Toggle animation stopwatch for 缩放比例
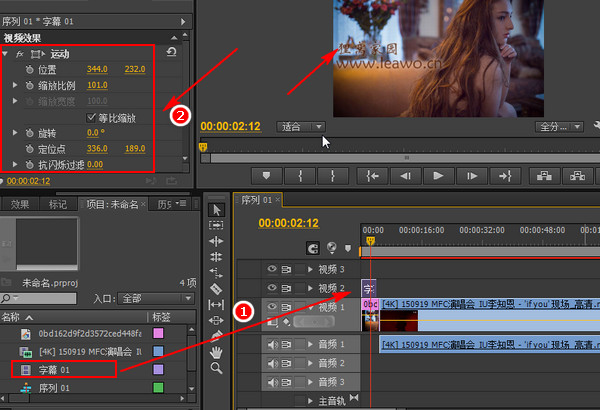 tap(29, 85)
